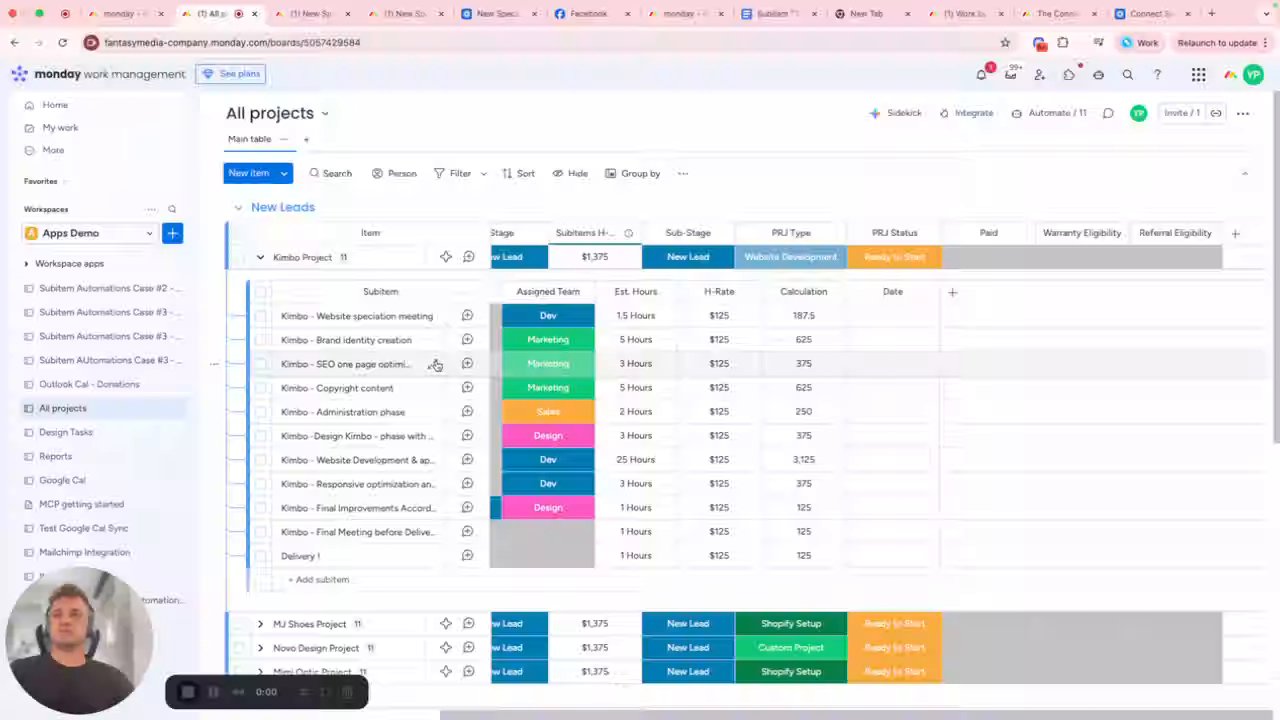Tick checkbox for Website speciation meeting subitem
The image size is (1280, 720).
[x=261, y=316]
